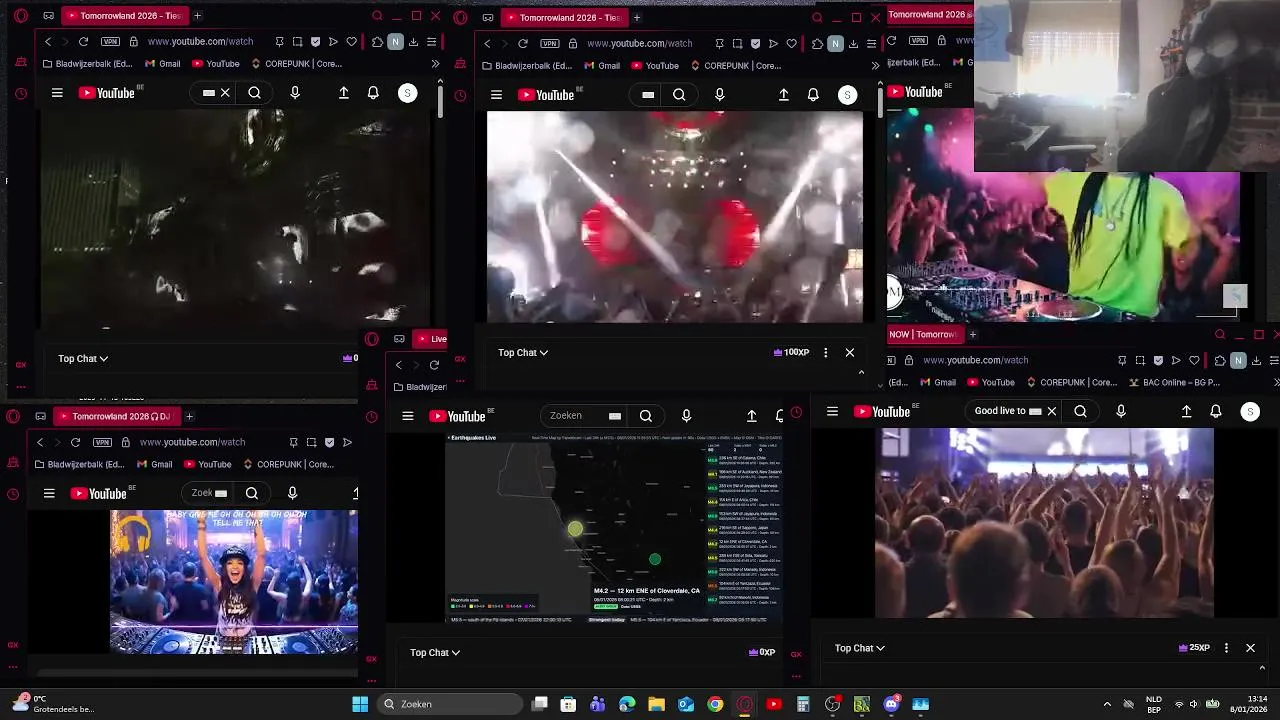Toggle VPN badge in bottom-left Opera window

(102, 442)
